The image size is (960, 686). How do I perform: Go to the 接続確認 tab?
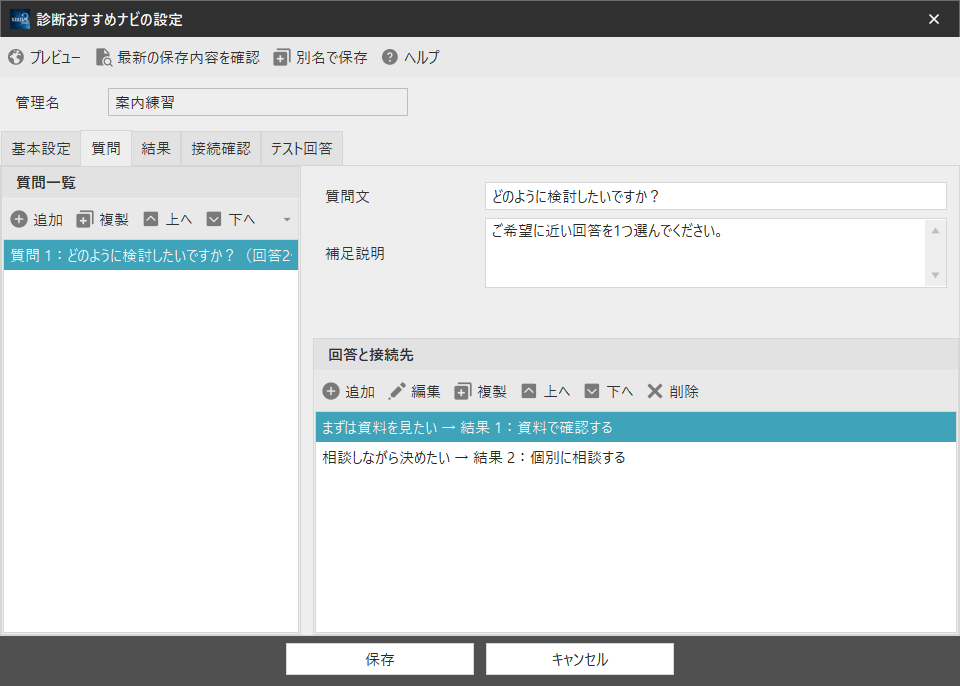221,148
